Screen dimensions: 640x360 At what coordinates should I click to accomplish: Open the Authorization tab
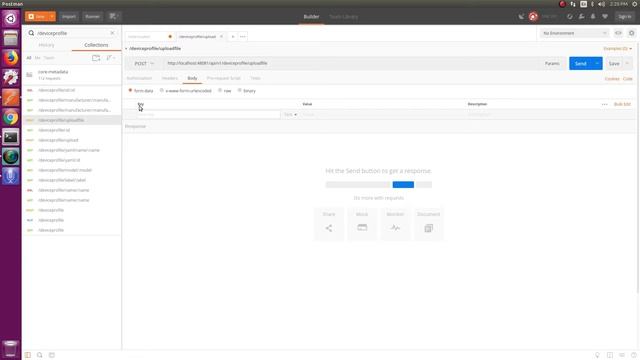click(x=139, y=78)
